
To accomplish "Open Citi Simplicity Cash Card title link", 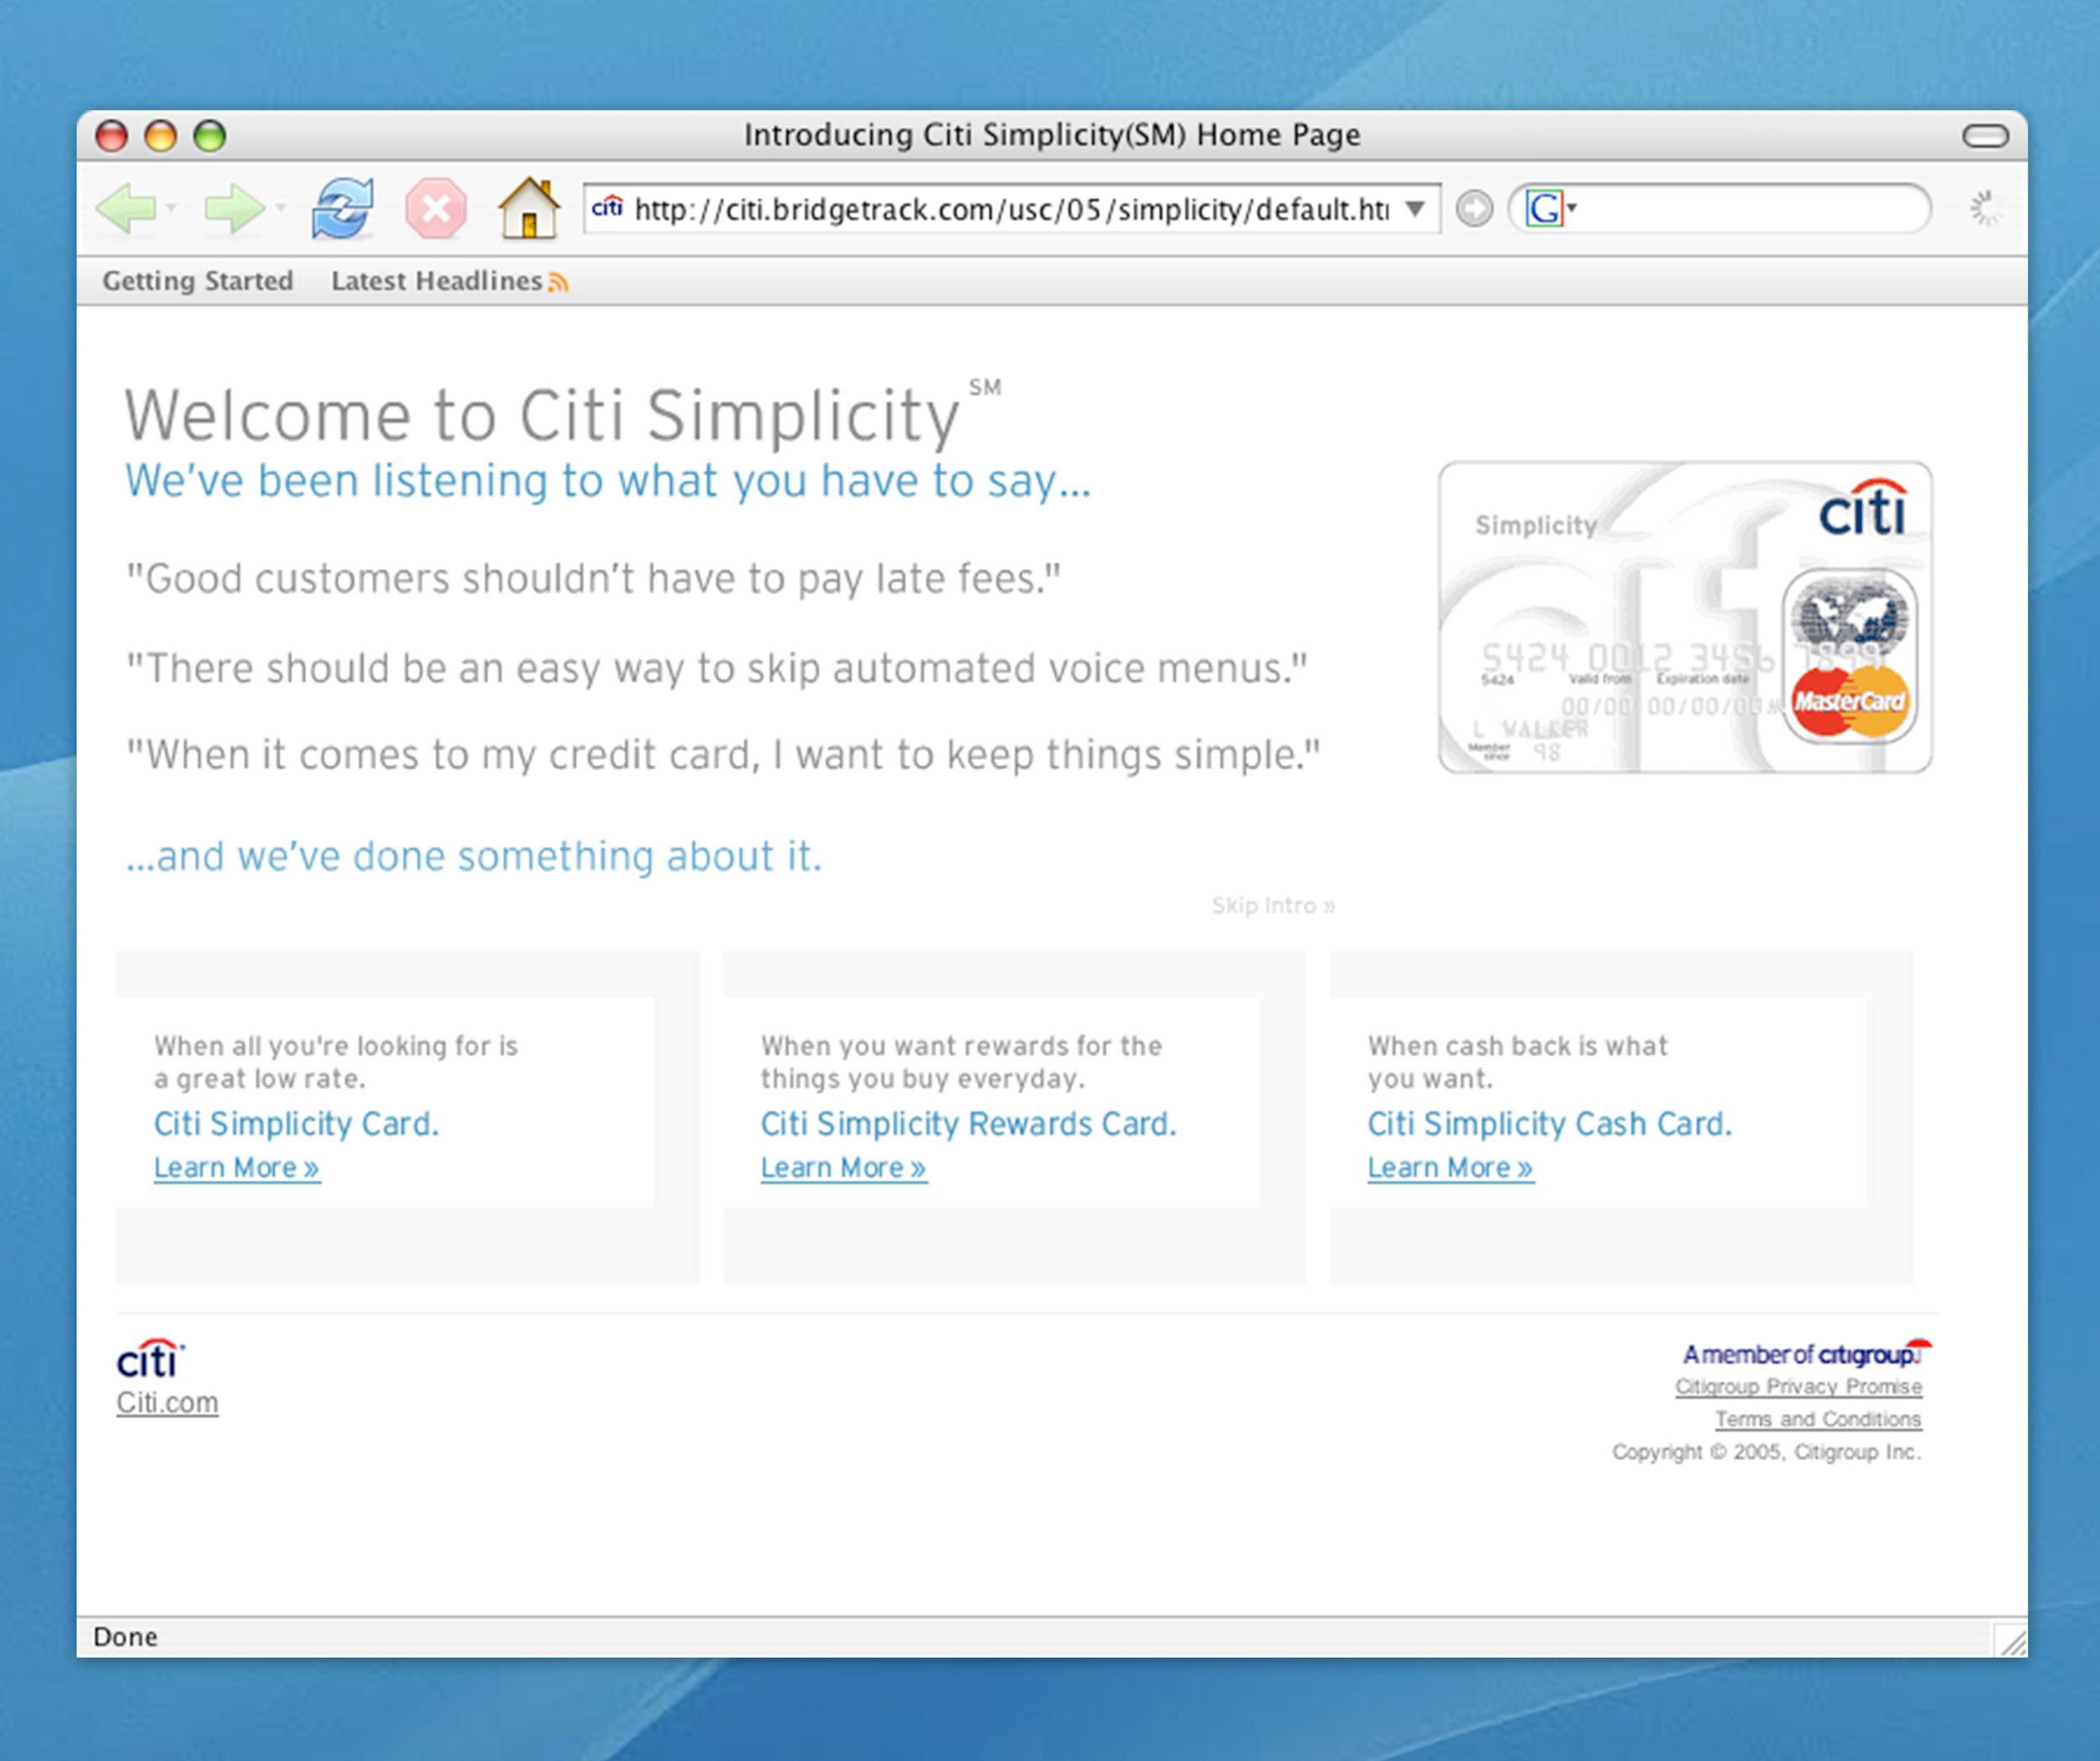I will (1549, 1124).
